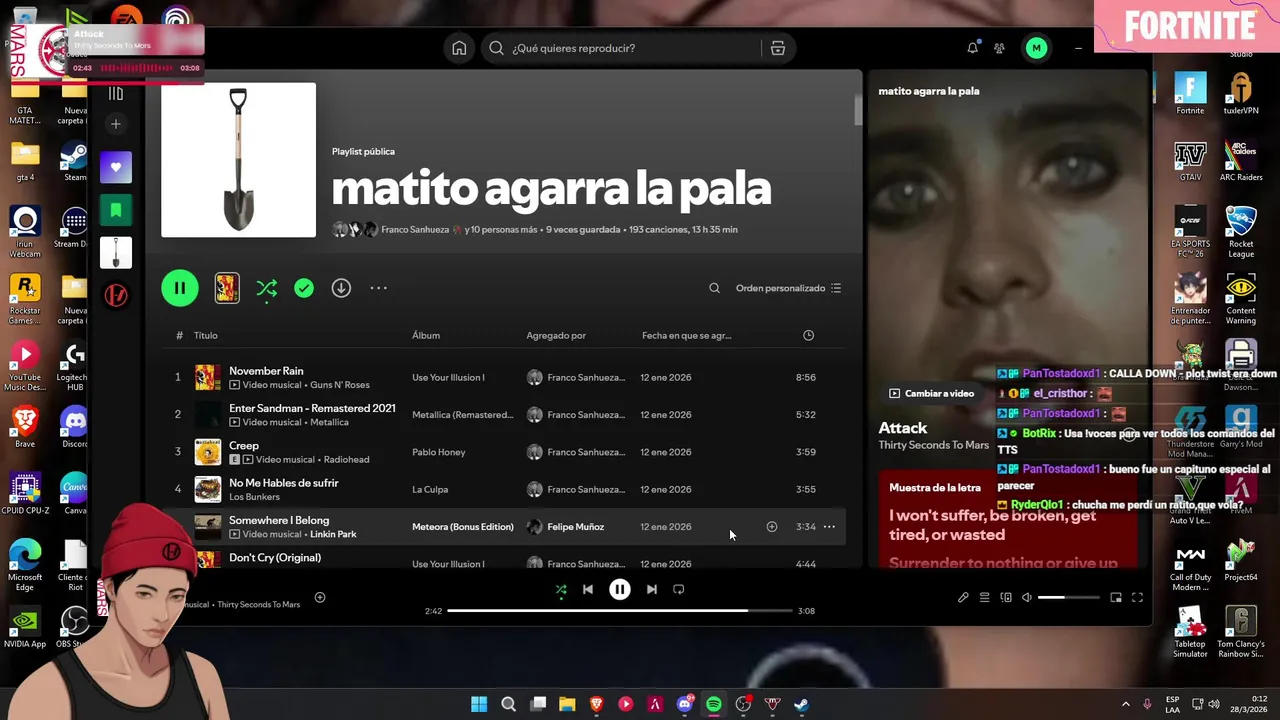This screenshot has width=1280, height=720.
Task: Open green bookmark episodes tile in sidebar
Action: click(116, 210)
